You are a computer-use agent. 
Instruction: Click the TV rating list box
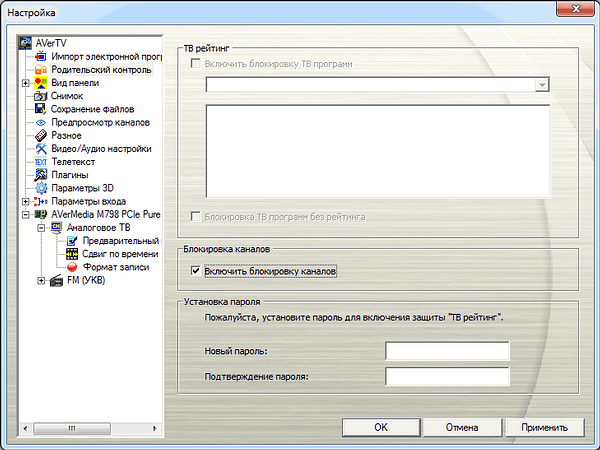coord(378,151)
